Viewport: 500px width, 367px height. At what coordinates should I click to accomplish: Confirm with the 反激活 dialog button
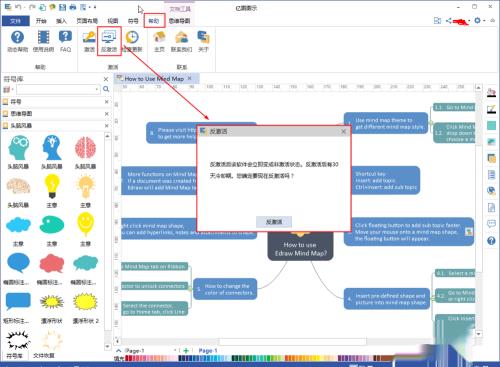(274, 222)
